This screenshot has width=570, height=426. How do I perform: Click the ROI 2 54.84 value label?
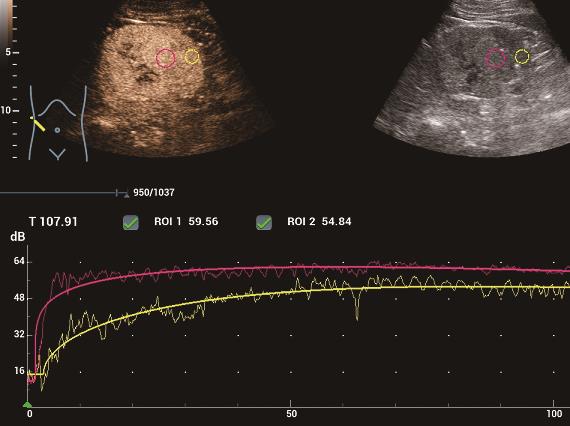[x=319, y=222]
